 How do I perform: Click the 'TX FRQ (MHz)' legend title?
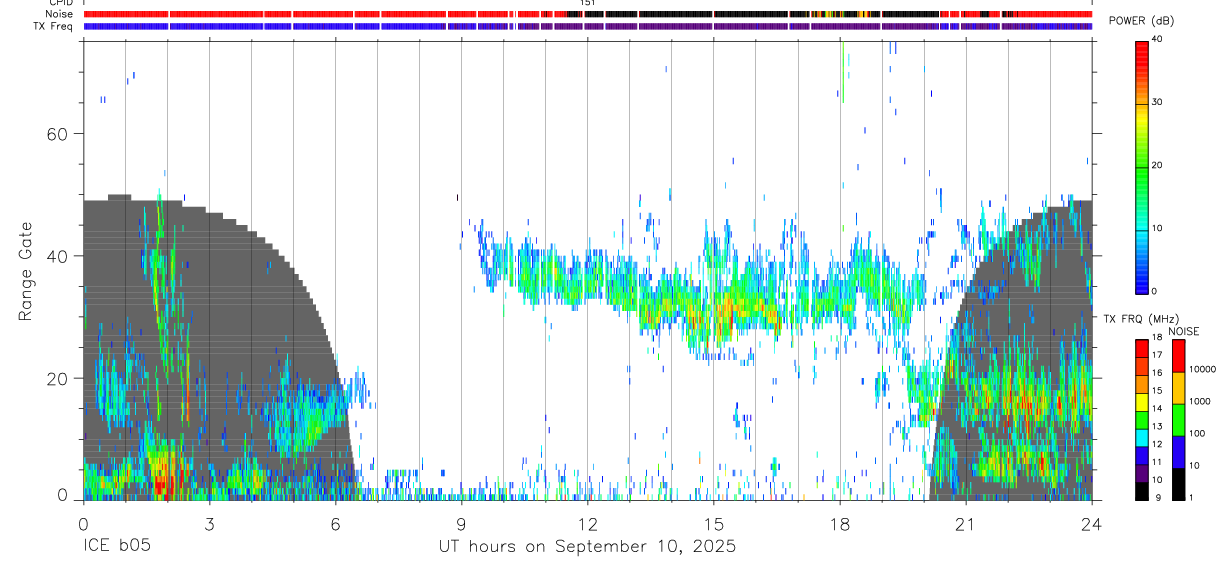[x=1140, y=319]
